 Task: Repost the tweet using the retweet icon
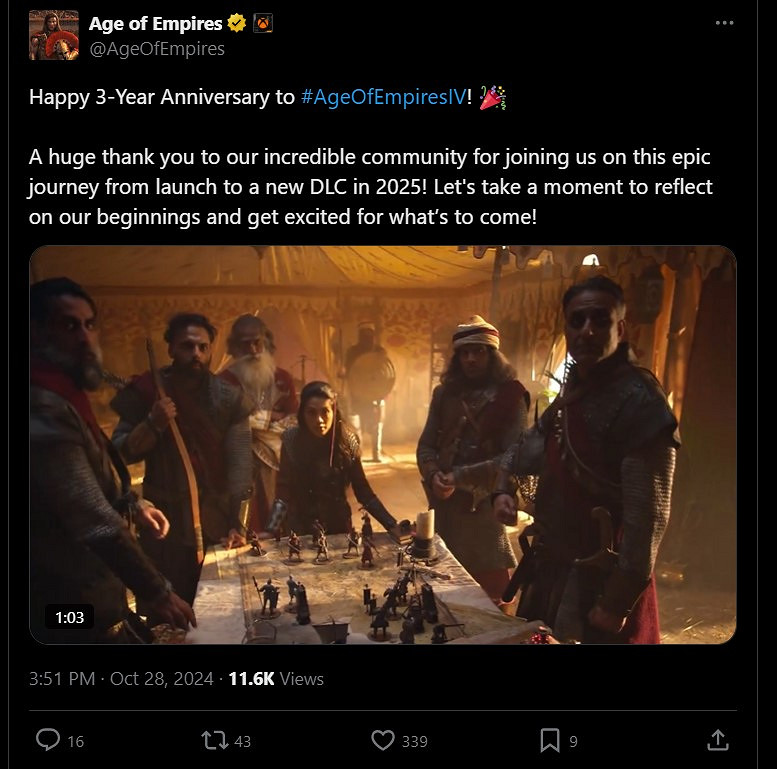[x=214, y=740]
